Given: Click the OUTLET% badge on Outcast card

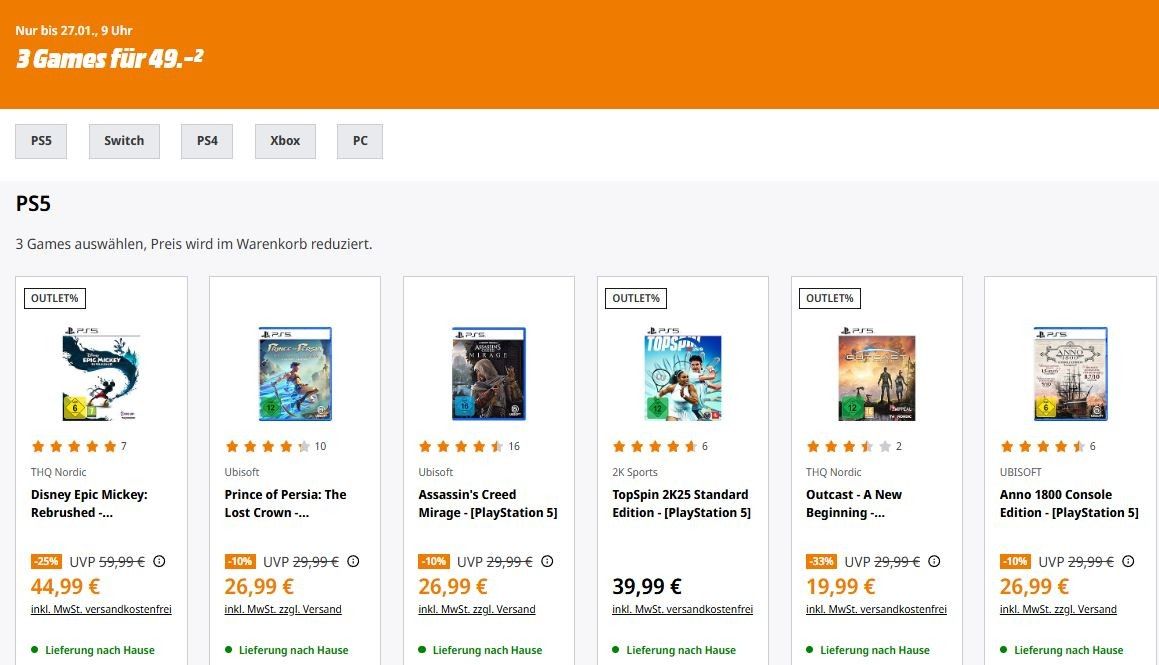Looking at the screenshot, I should (x=830, y=298).
